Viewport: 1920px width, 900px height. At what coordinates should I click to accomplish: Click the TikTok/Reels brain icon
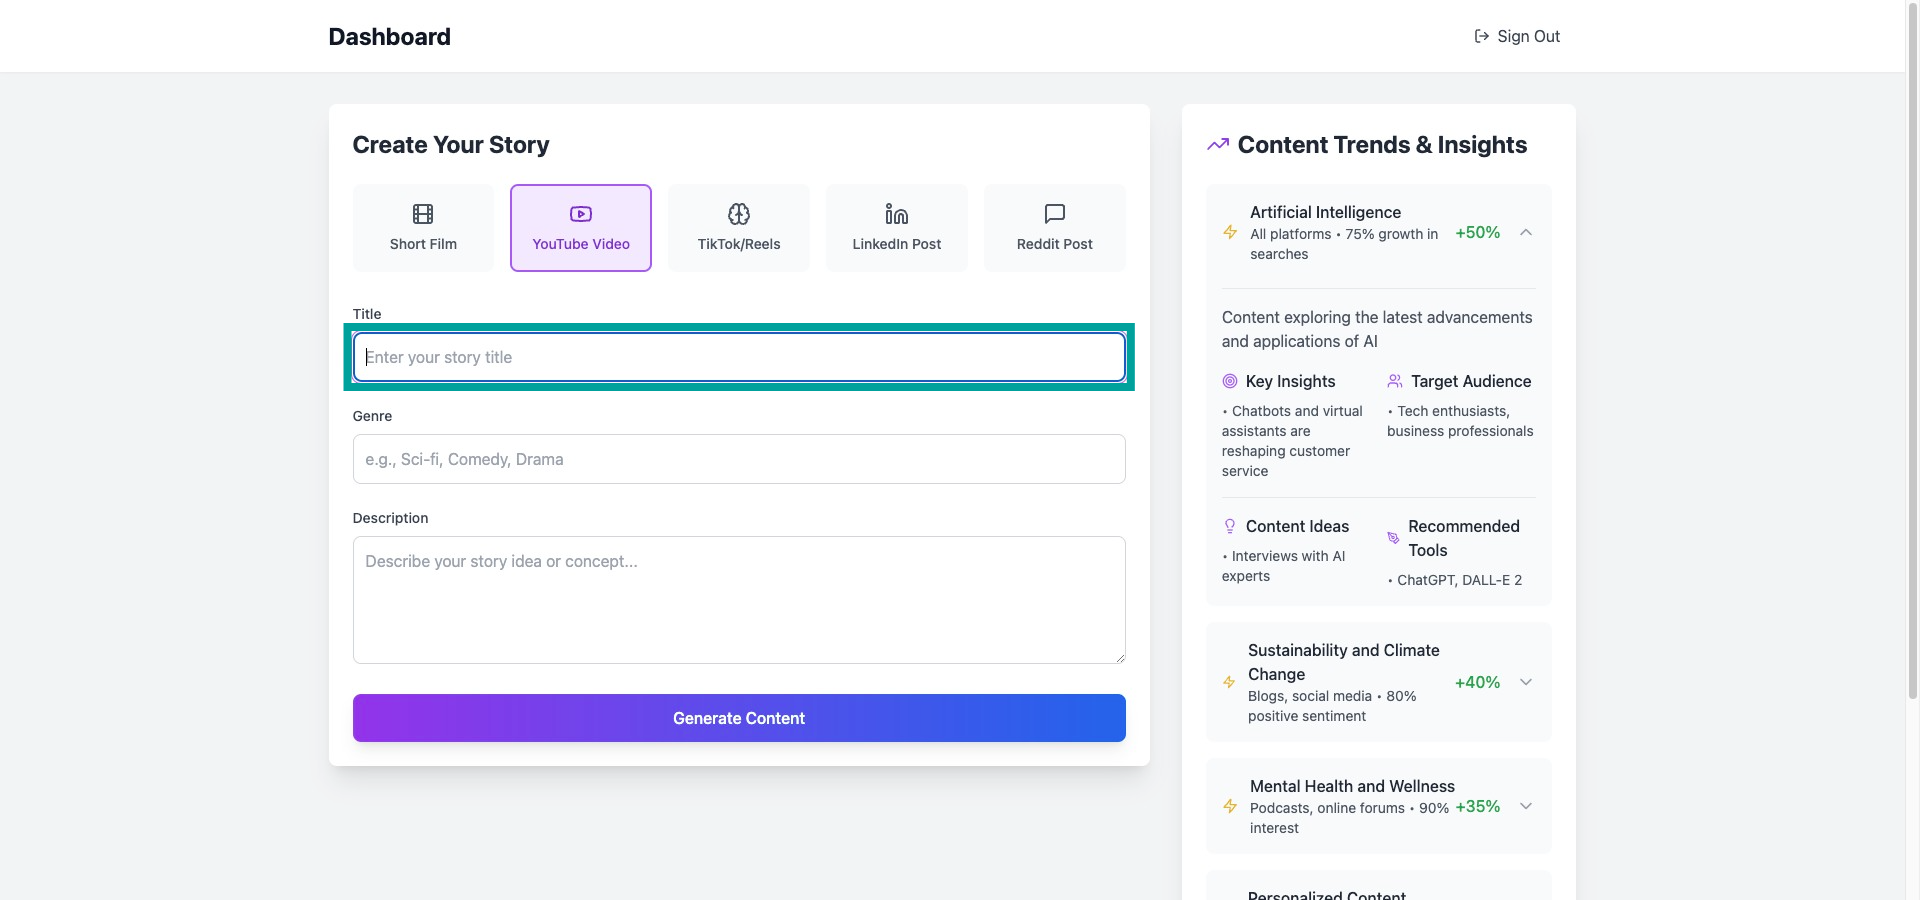(739, 214)
